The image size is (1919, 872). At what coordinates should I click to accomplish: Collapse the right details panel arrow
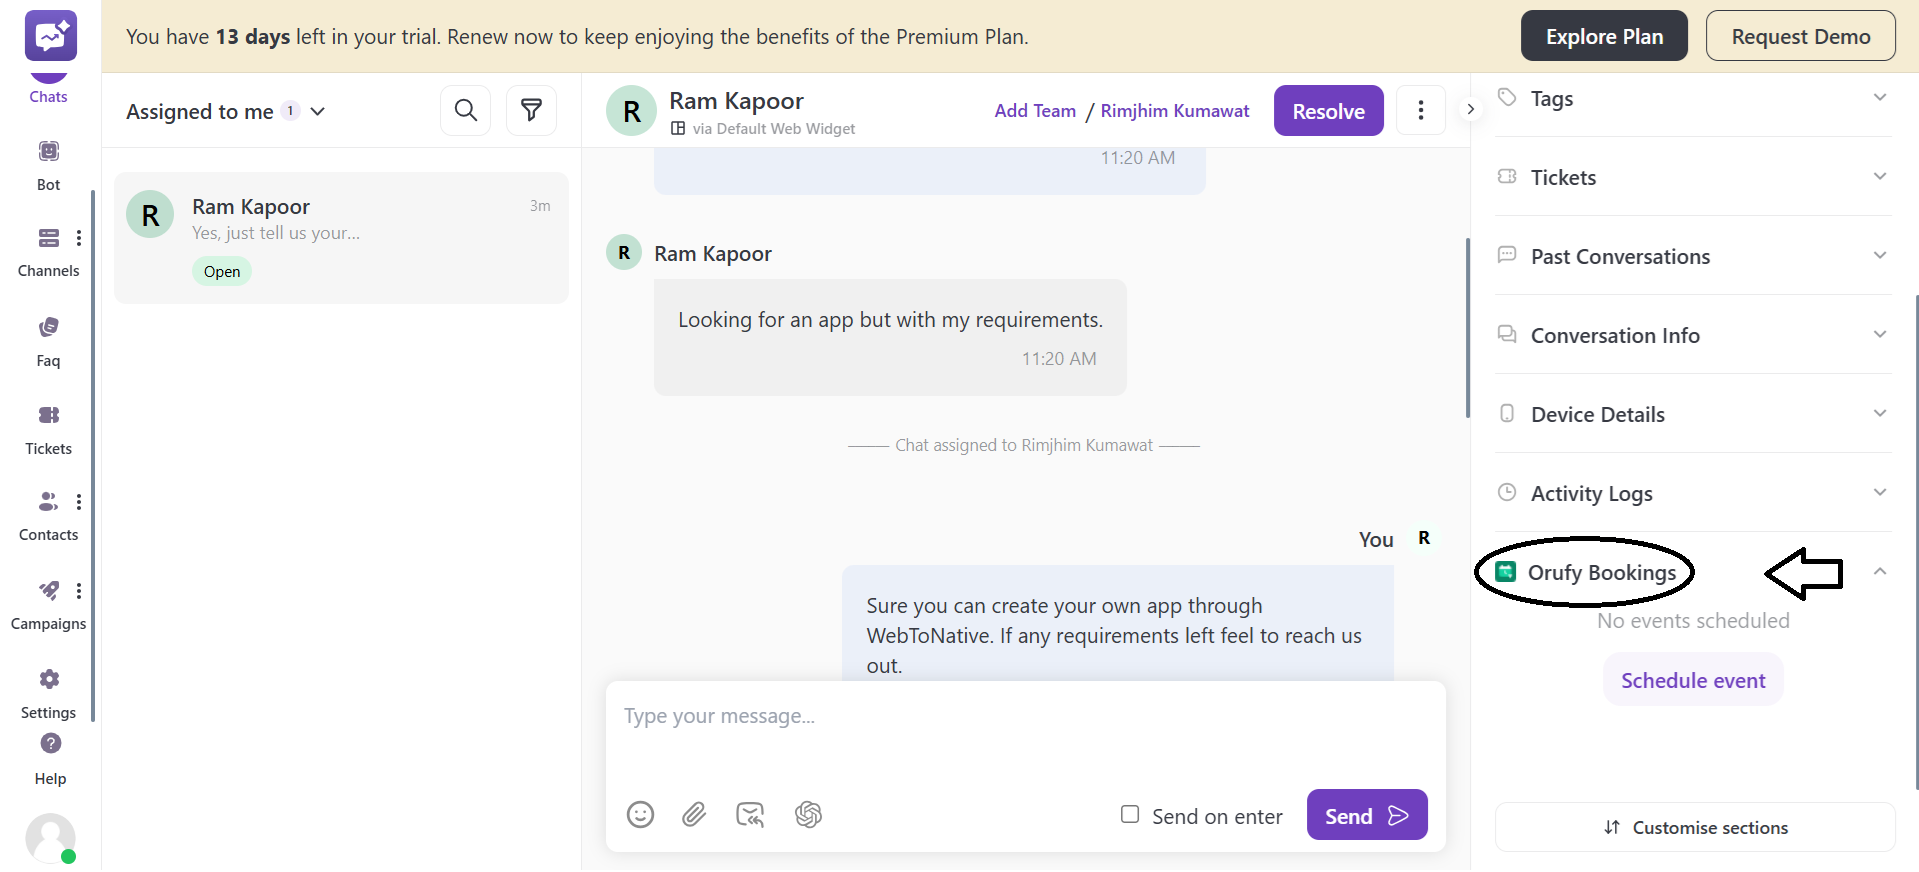[x=1470, y=109]
